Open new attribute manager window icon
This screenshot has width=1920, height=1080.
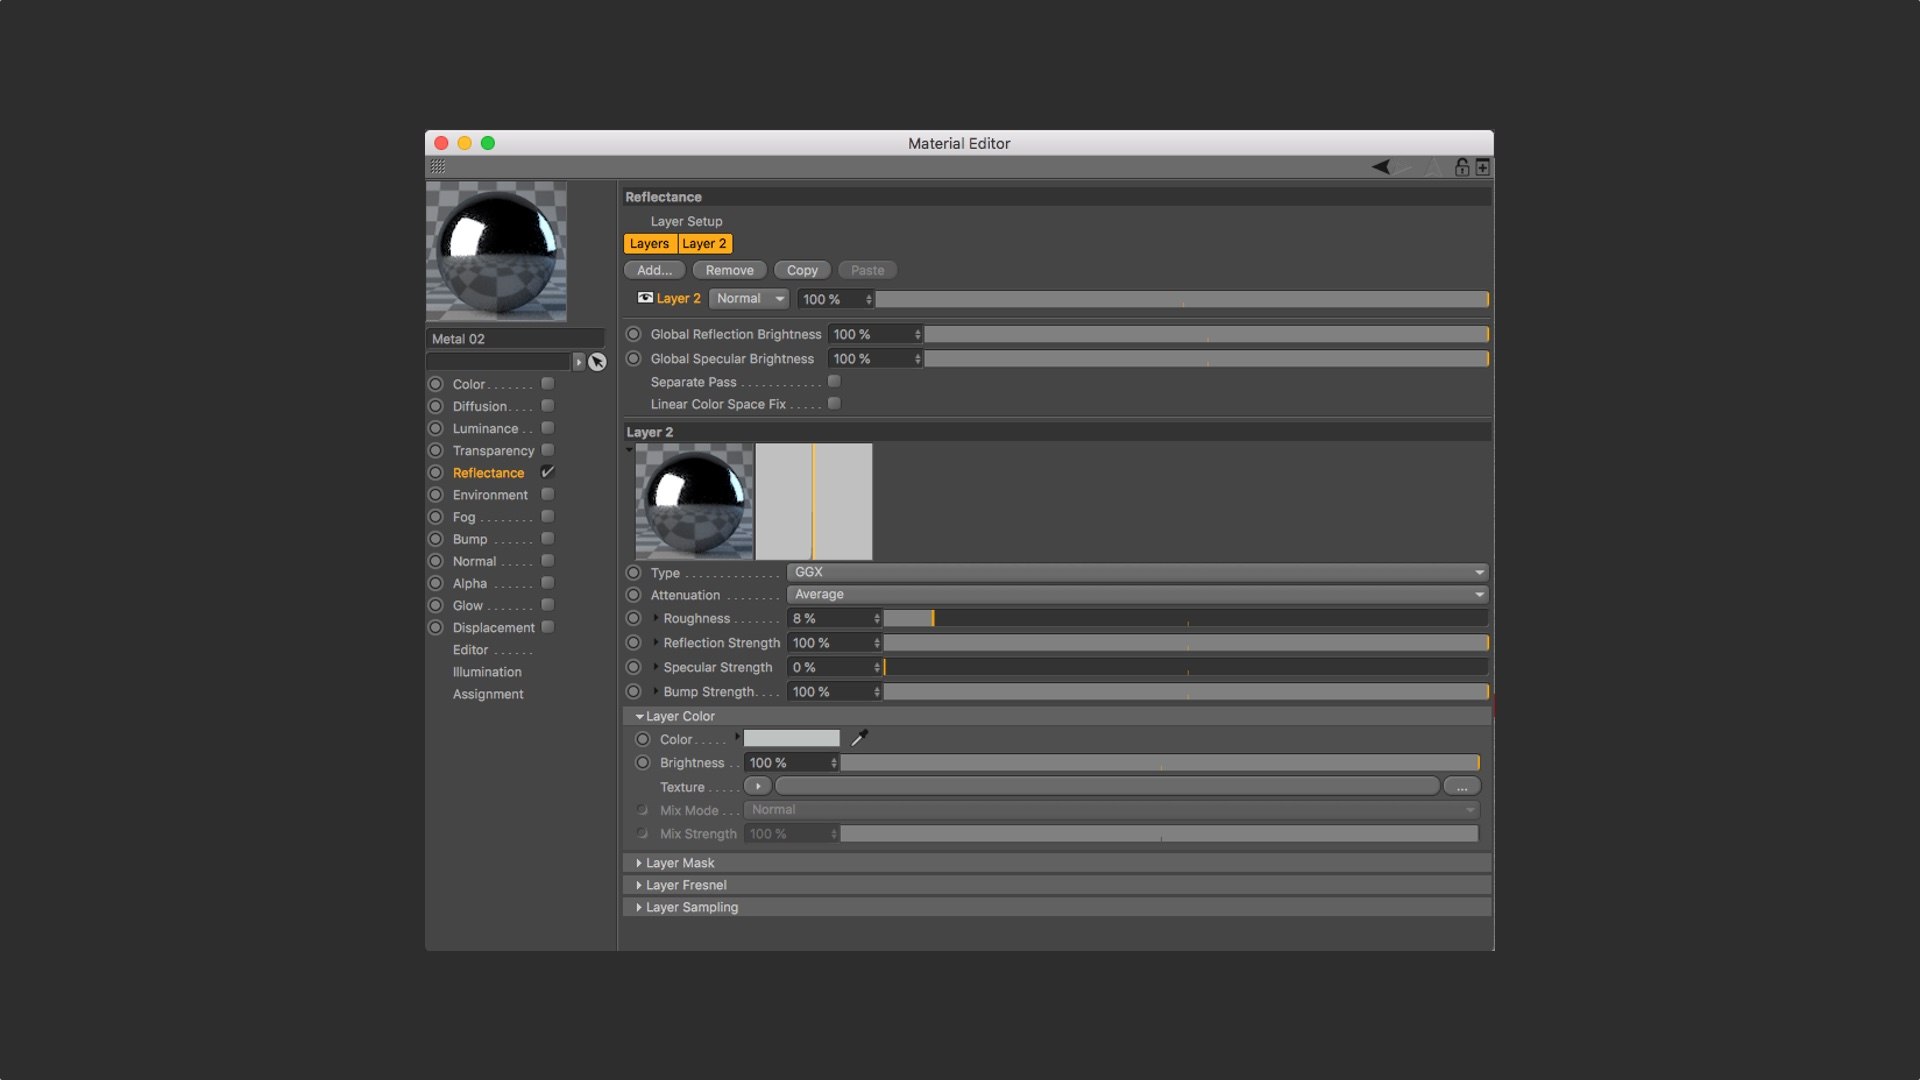pos(1483,167)
